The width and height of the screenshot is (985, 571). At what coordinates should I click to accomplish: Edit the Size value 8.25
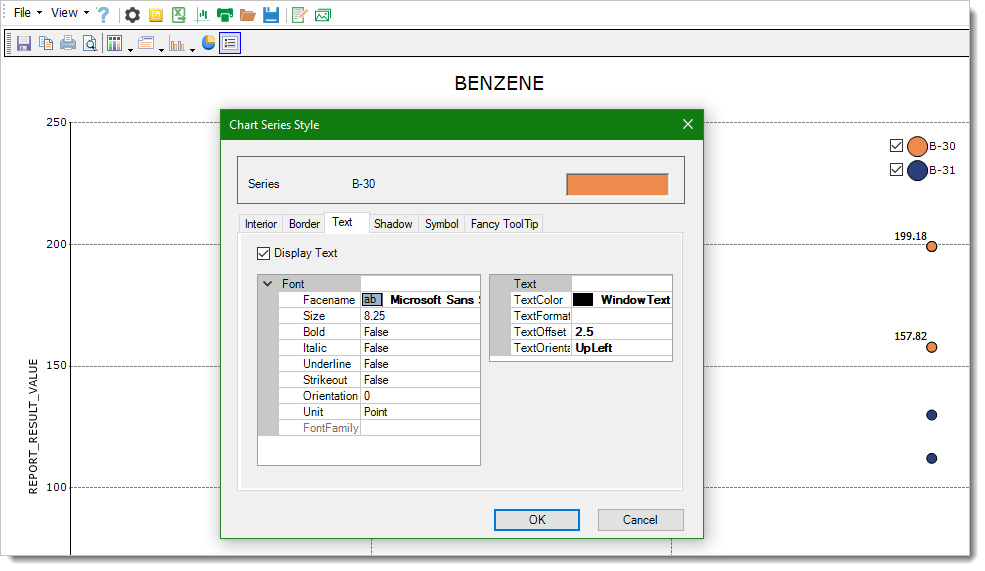coord(420,316)
